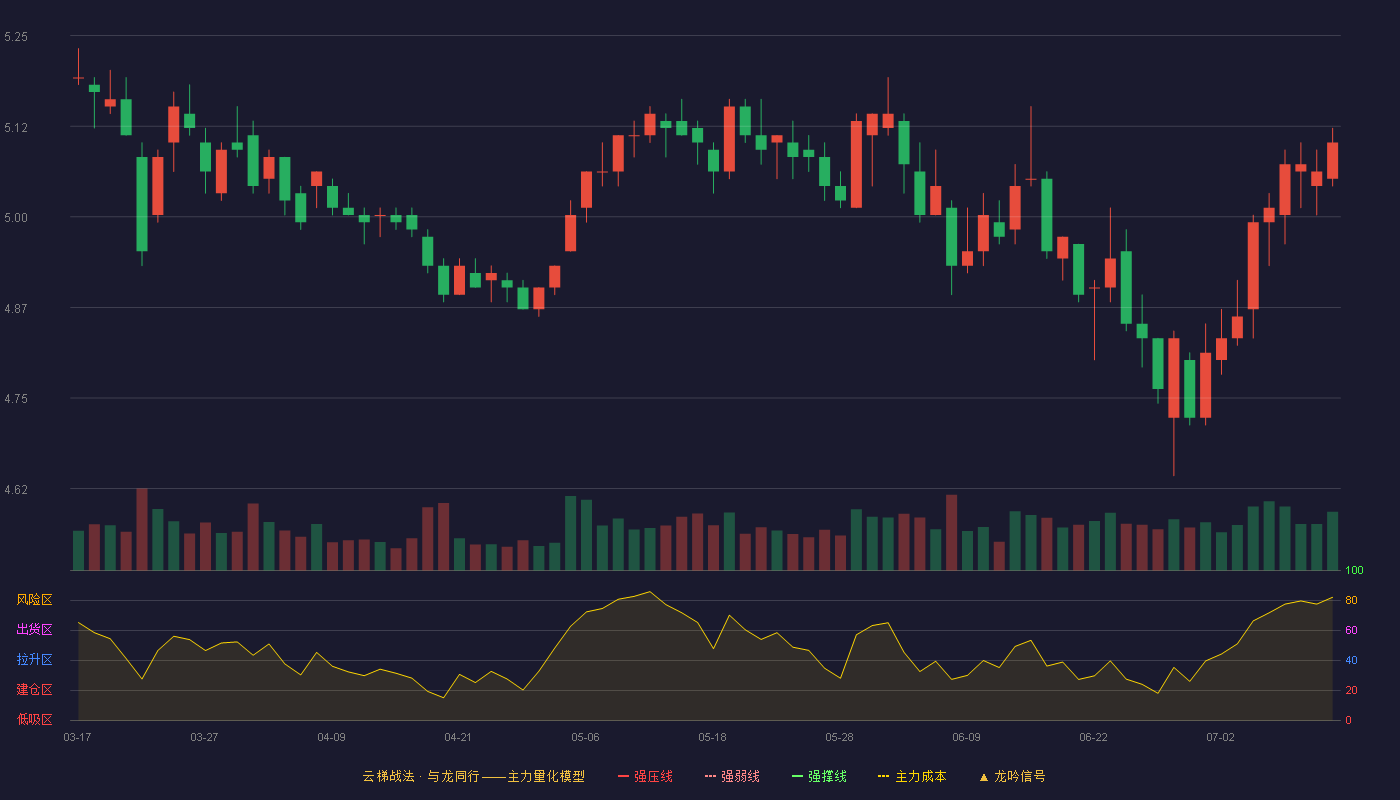Click the red line icon beside 强压线
1400x800 pixels.
623,776
